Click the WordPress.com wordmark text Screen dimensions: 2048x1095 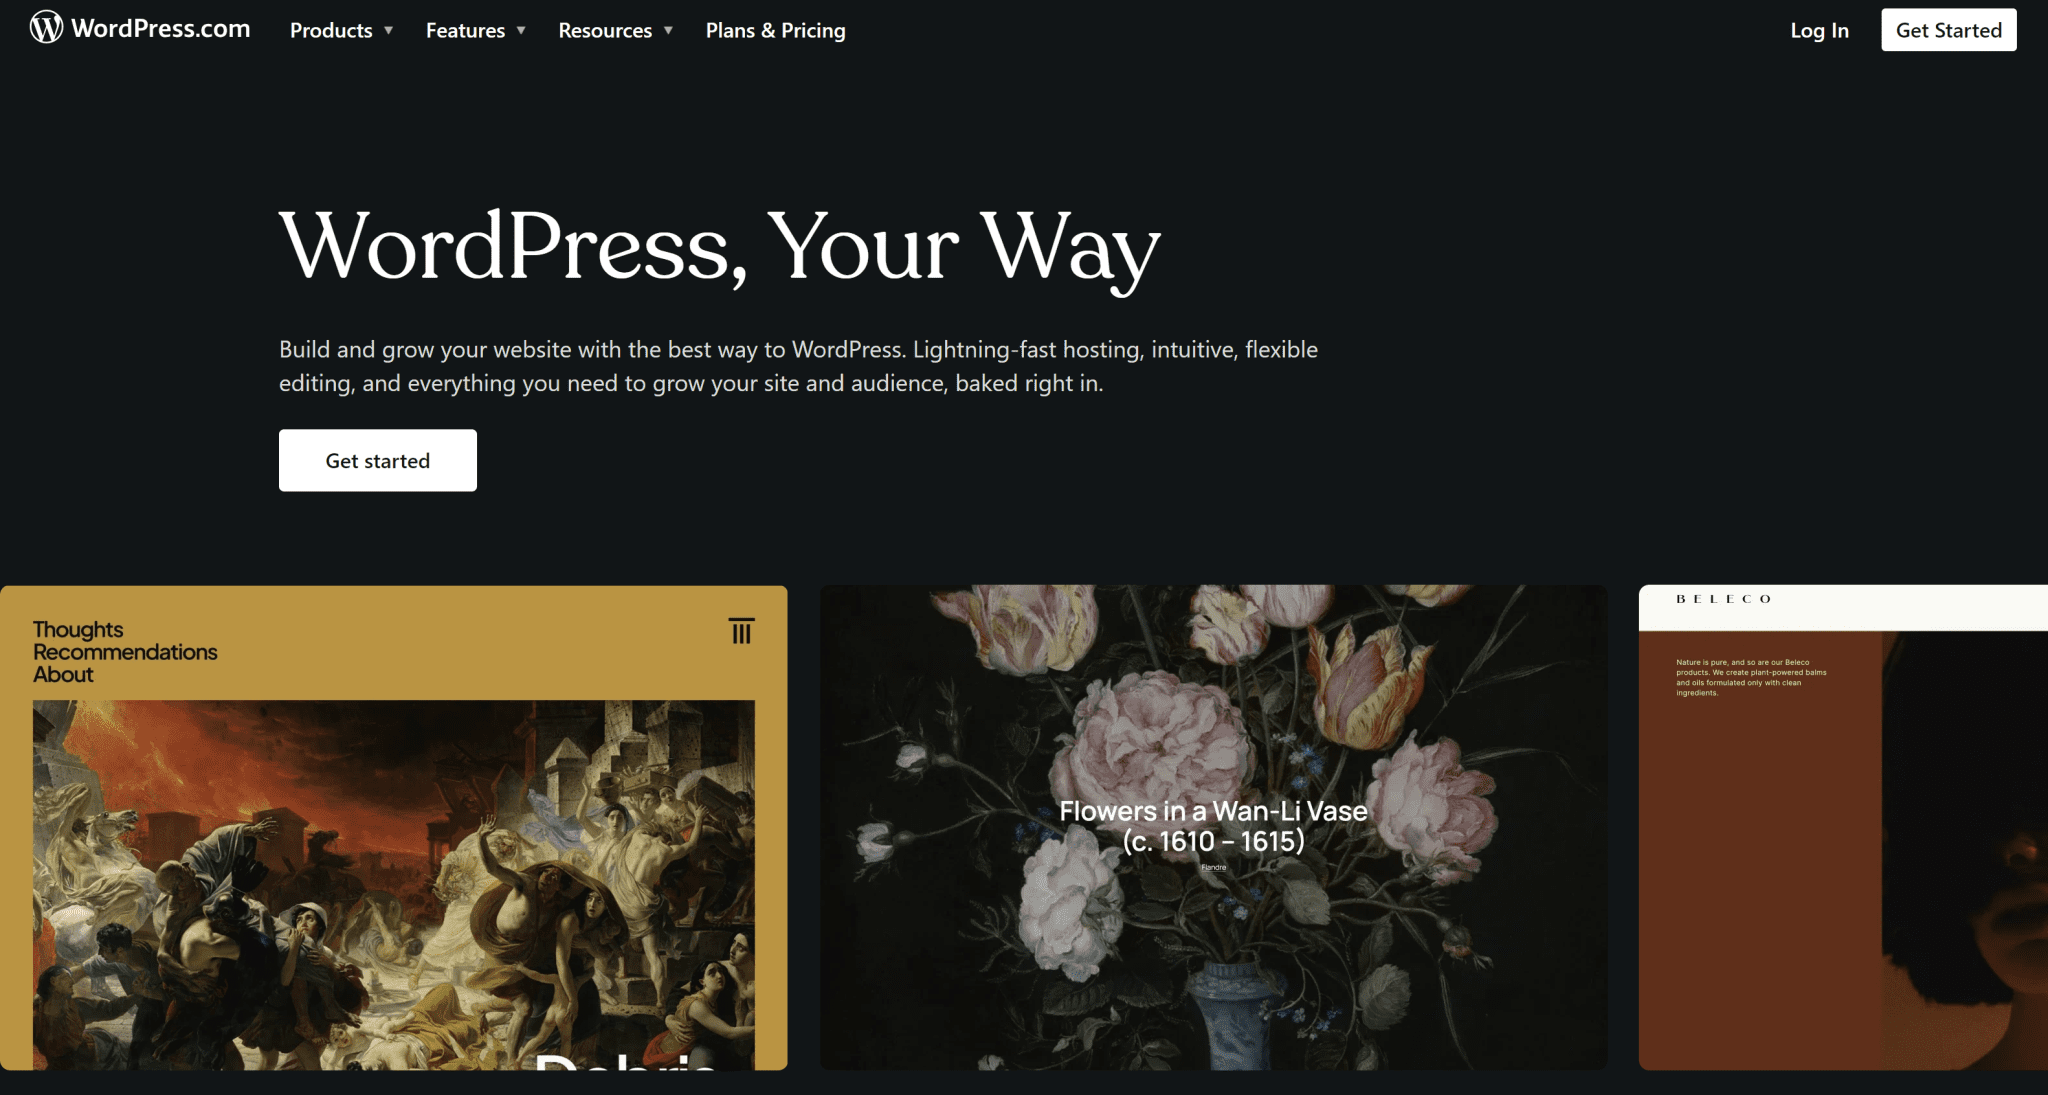pyautogui.click(x=161, y=28)
